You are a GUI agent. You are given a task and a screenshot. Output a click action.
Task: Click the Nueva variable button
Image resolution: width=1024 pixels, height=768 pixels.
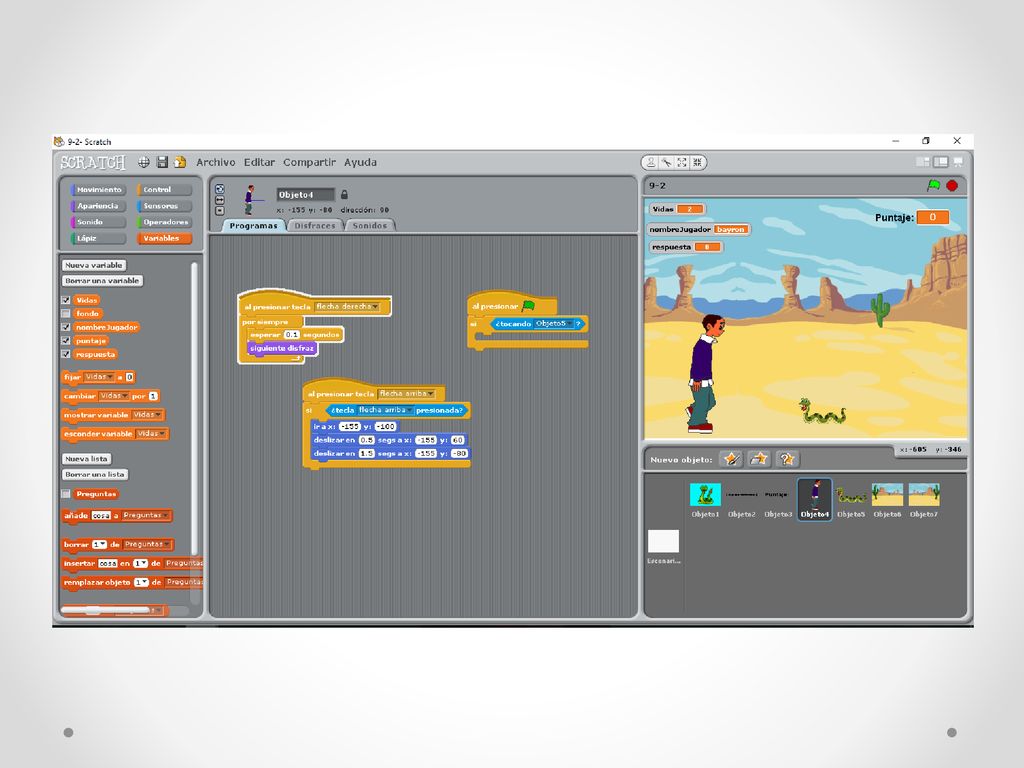(93, 265)
